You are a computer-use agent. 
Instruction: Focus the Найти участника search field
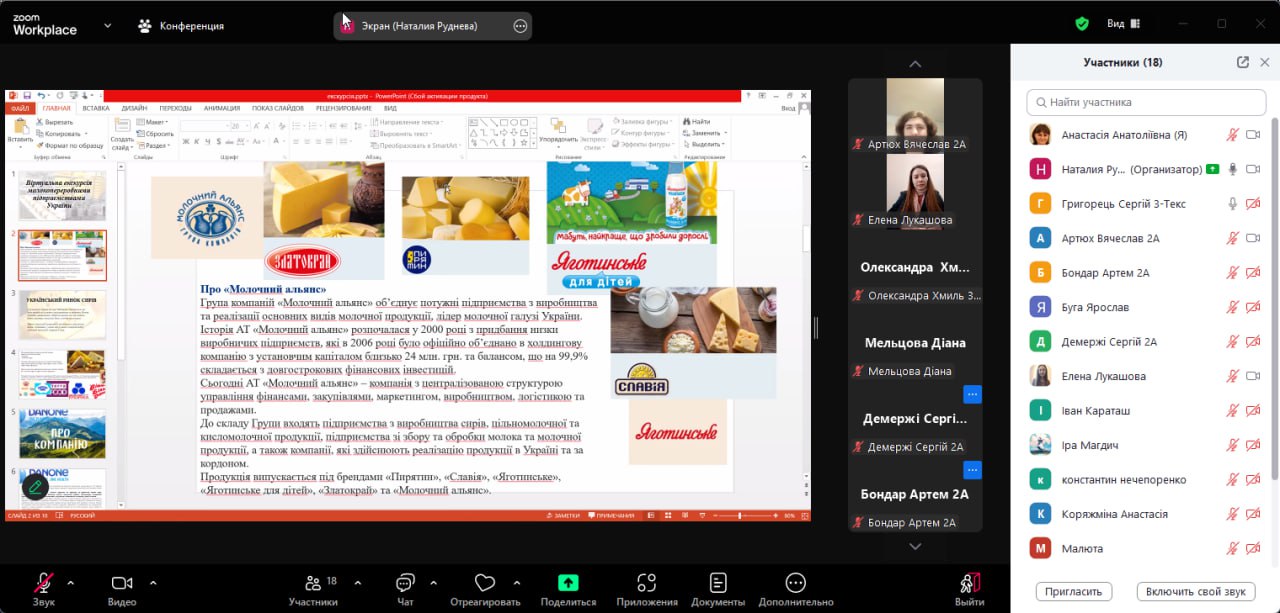1146,102
